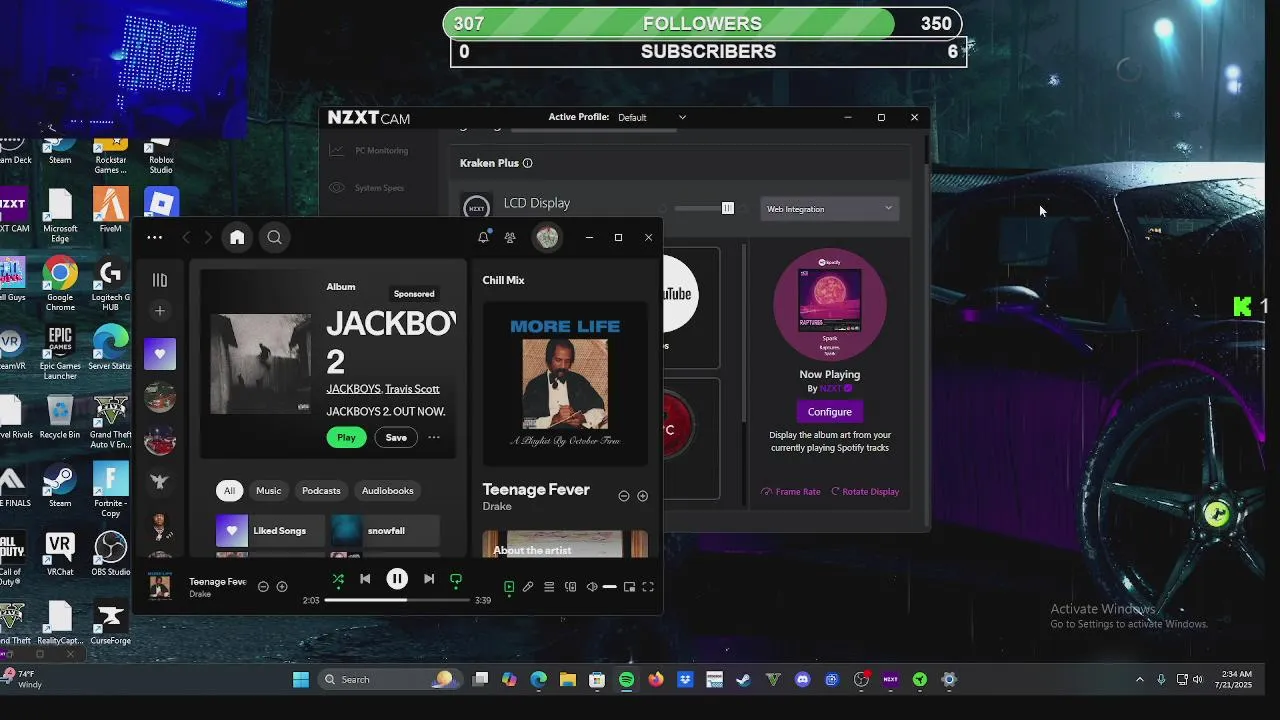This screenshot has height=720, width=1280.
Task: Open Web Integration dropdown in NZXT CAM
Action: tap(830, 209)
